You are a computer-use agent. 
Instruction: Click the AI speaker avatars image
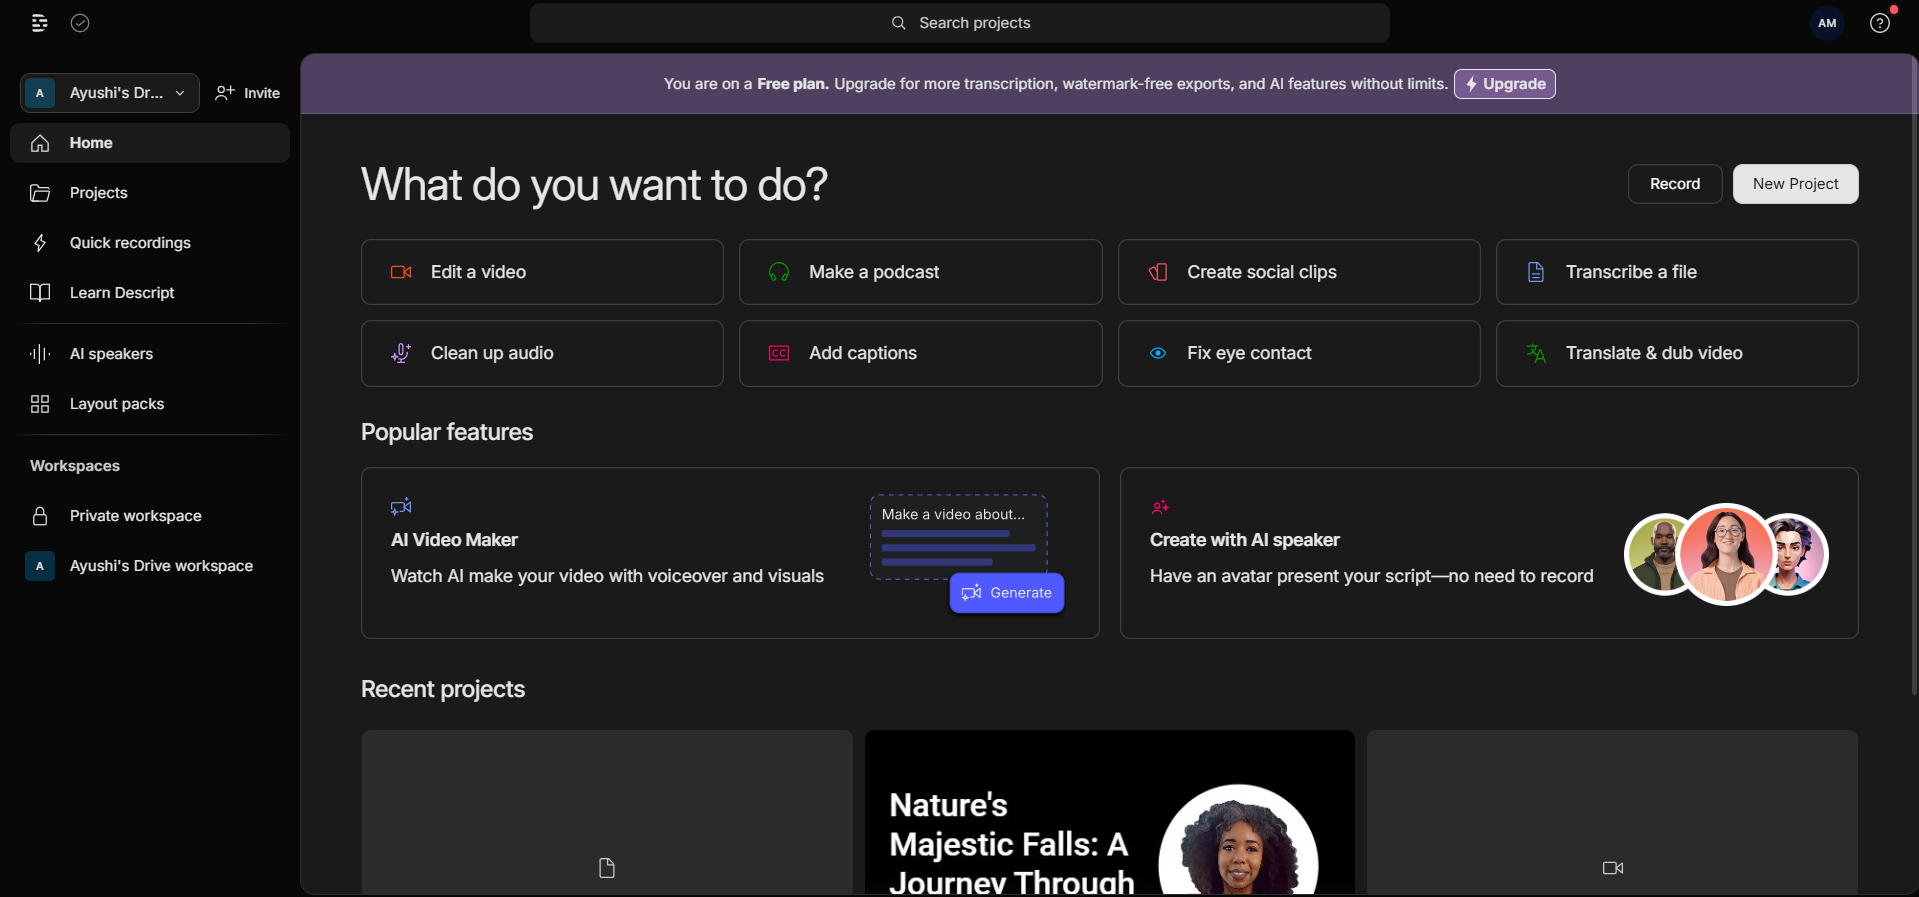pyautogui.click(x=1727, y=554)
